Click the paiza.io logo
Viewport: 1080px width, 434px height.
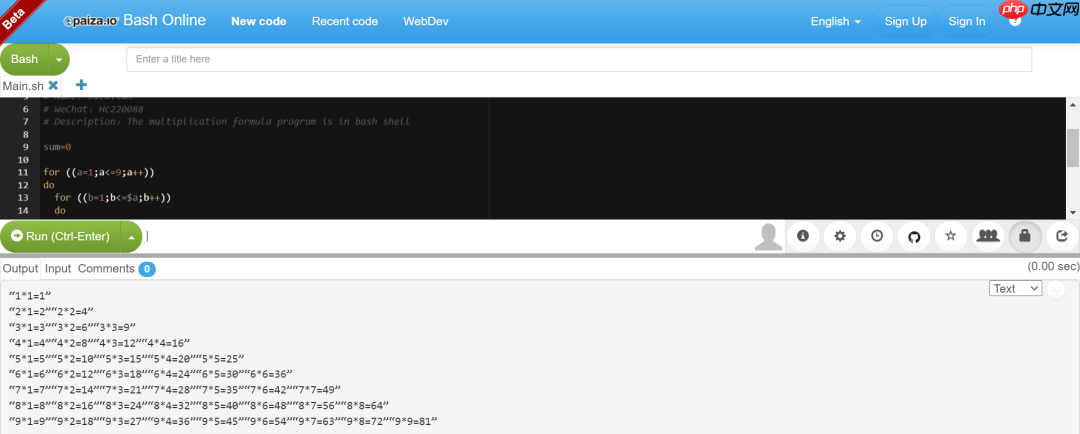pos(91,21)
